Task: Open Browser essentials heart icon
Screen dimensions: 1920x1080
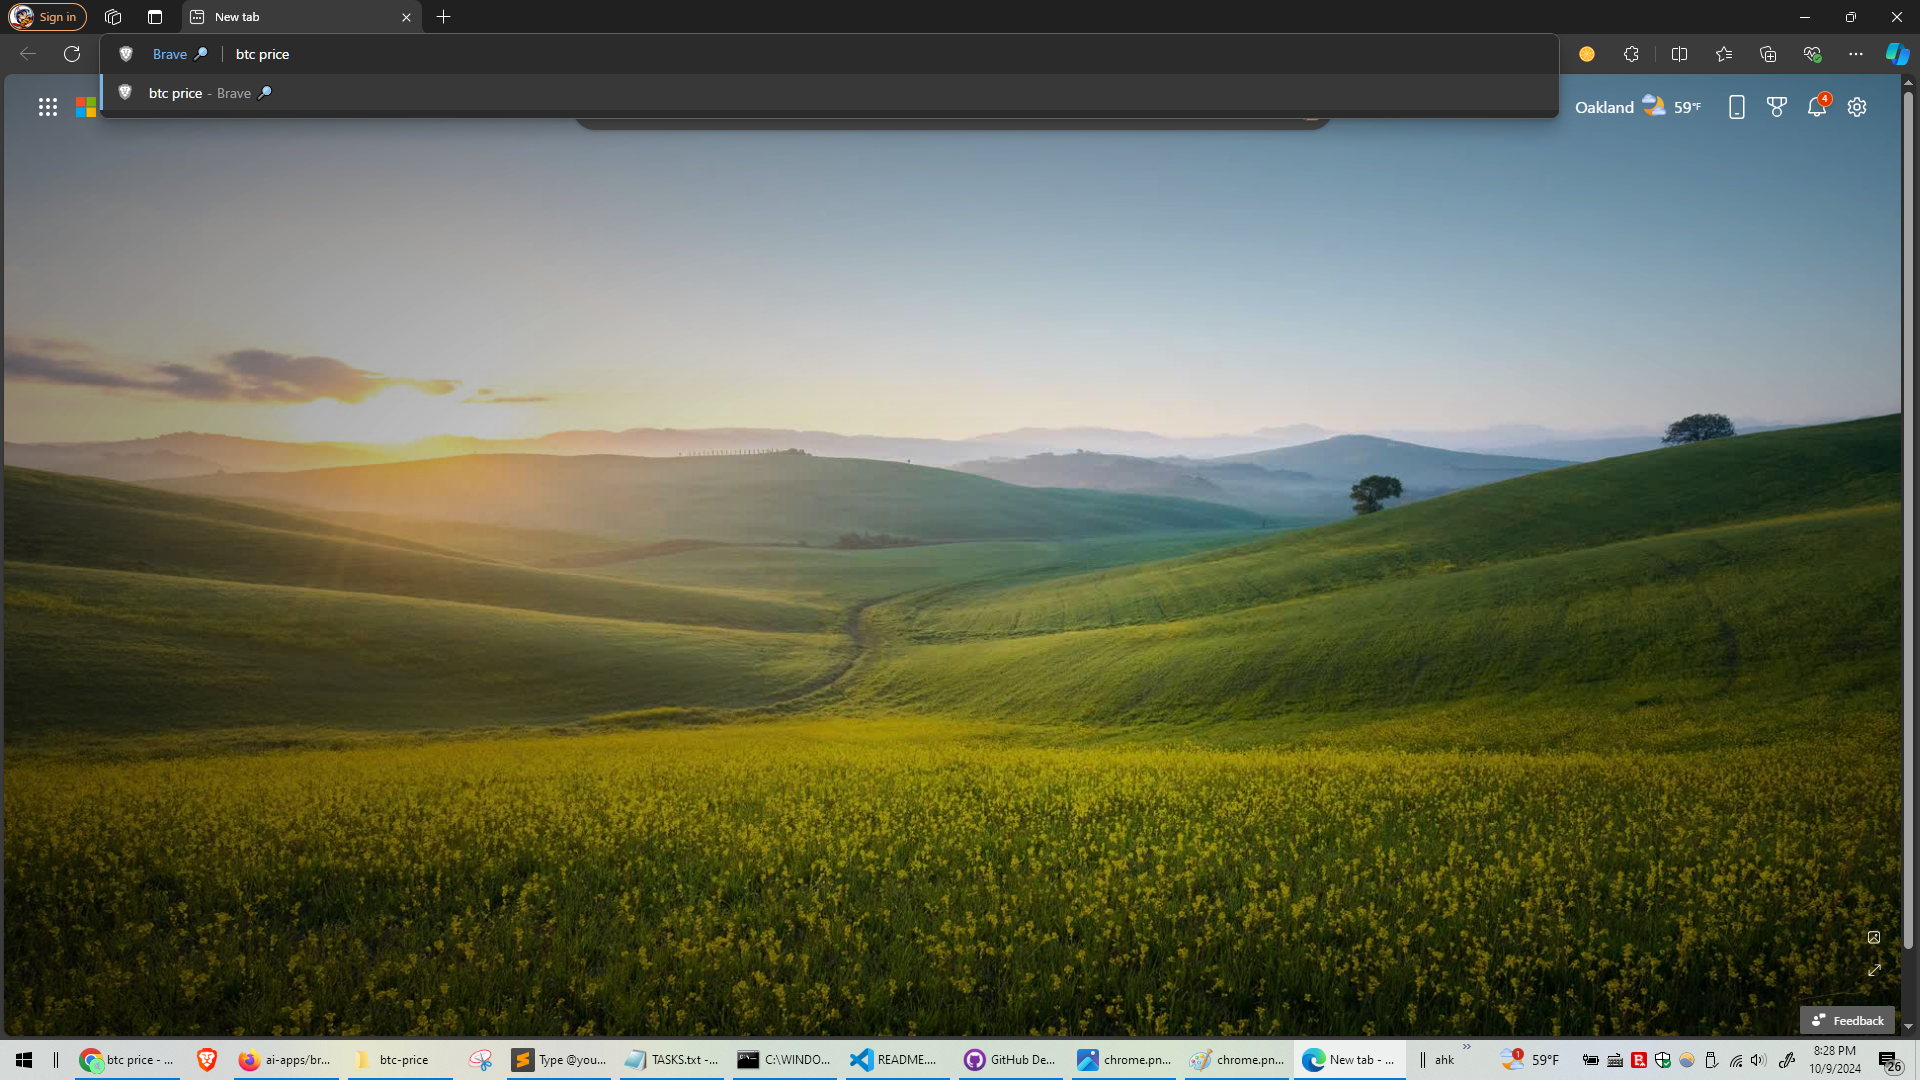Action: (x=1812, y=54)
